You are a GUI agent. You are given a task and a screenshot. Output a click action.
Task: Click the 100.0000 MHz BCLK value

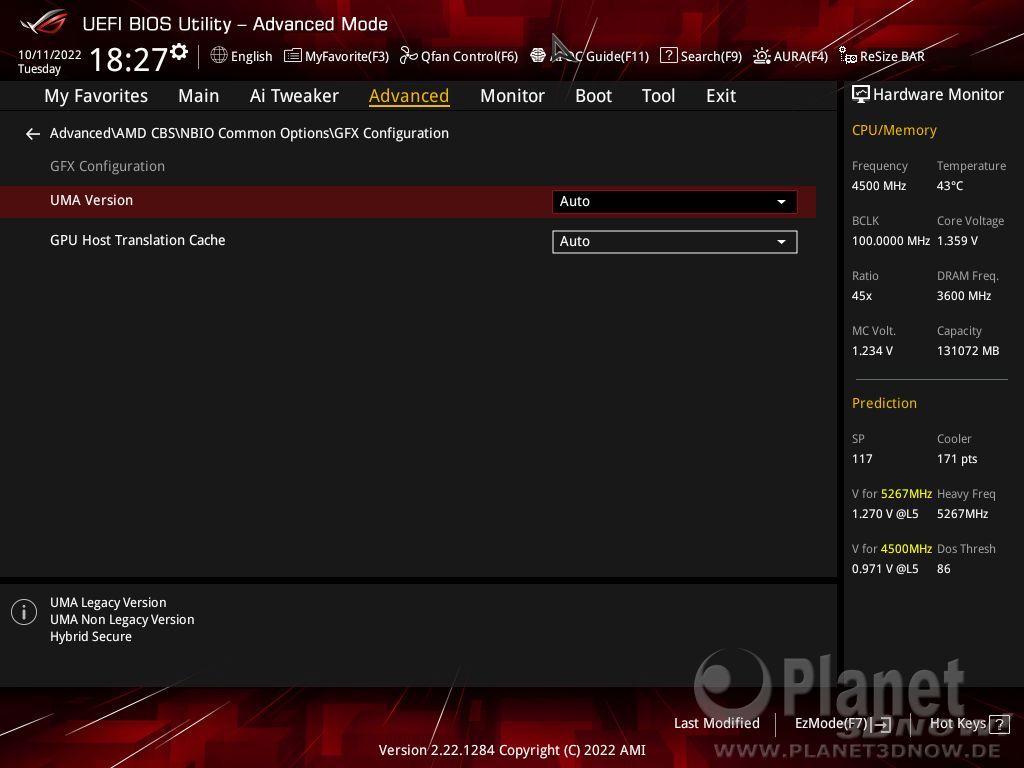[x=891, y=241]
